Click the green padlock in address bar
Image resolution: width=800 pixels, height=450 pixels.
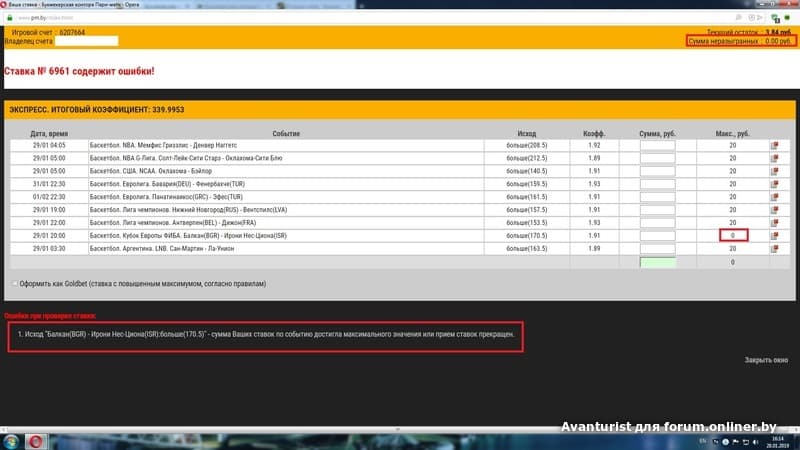point(9,18)
